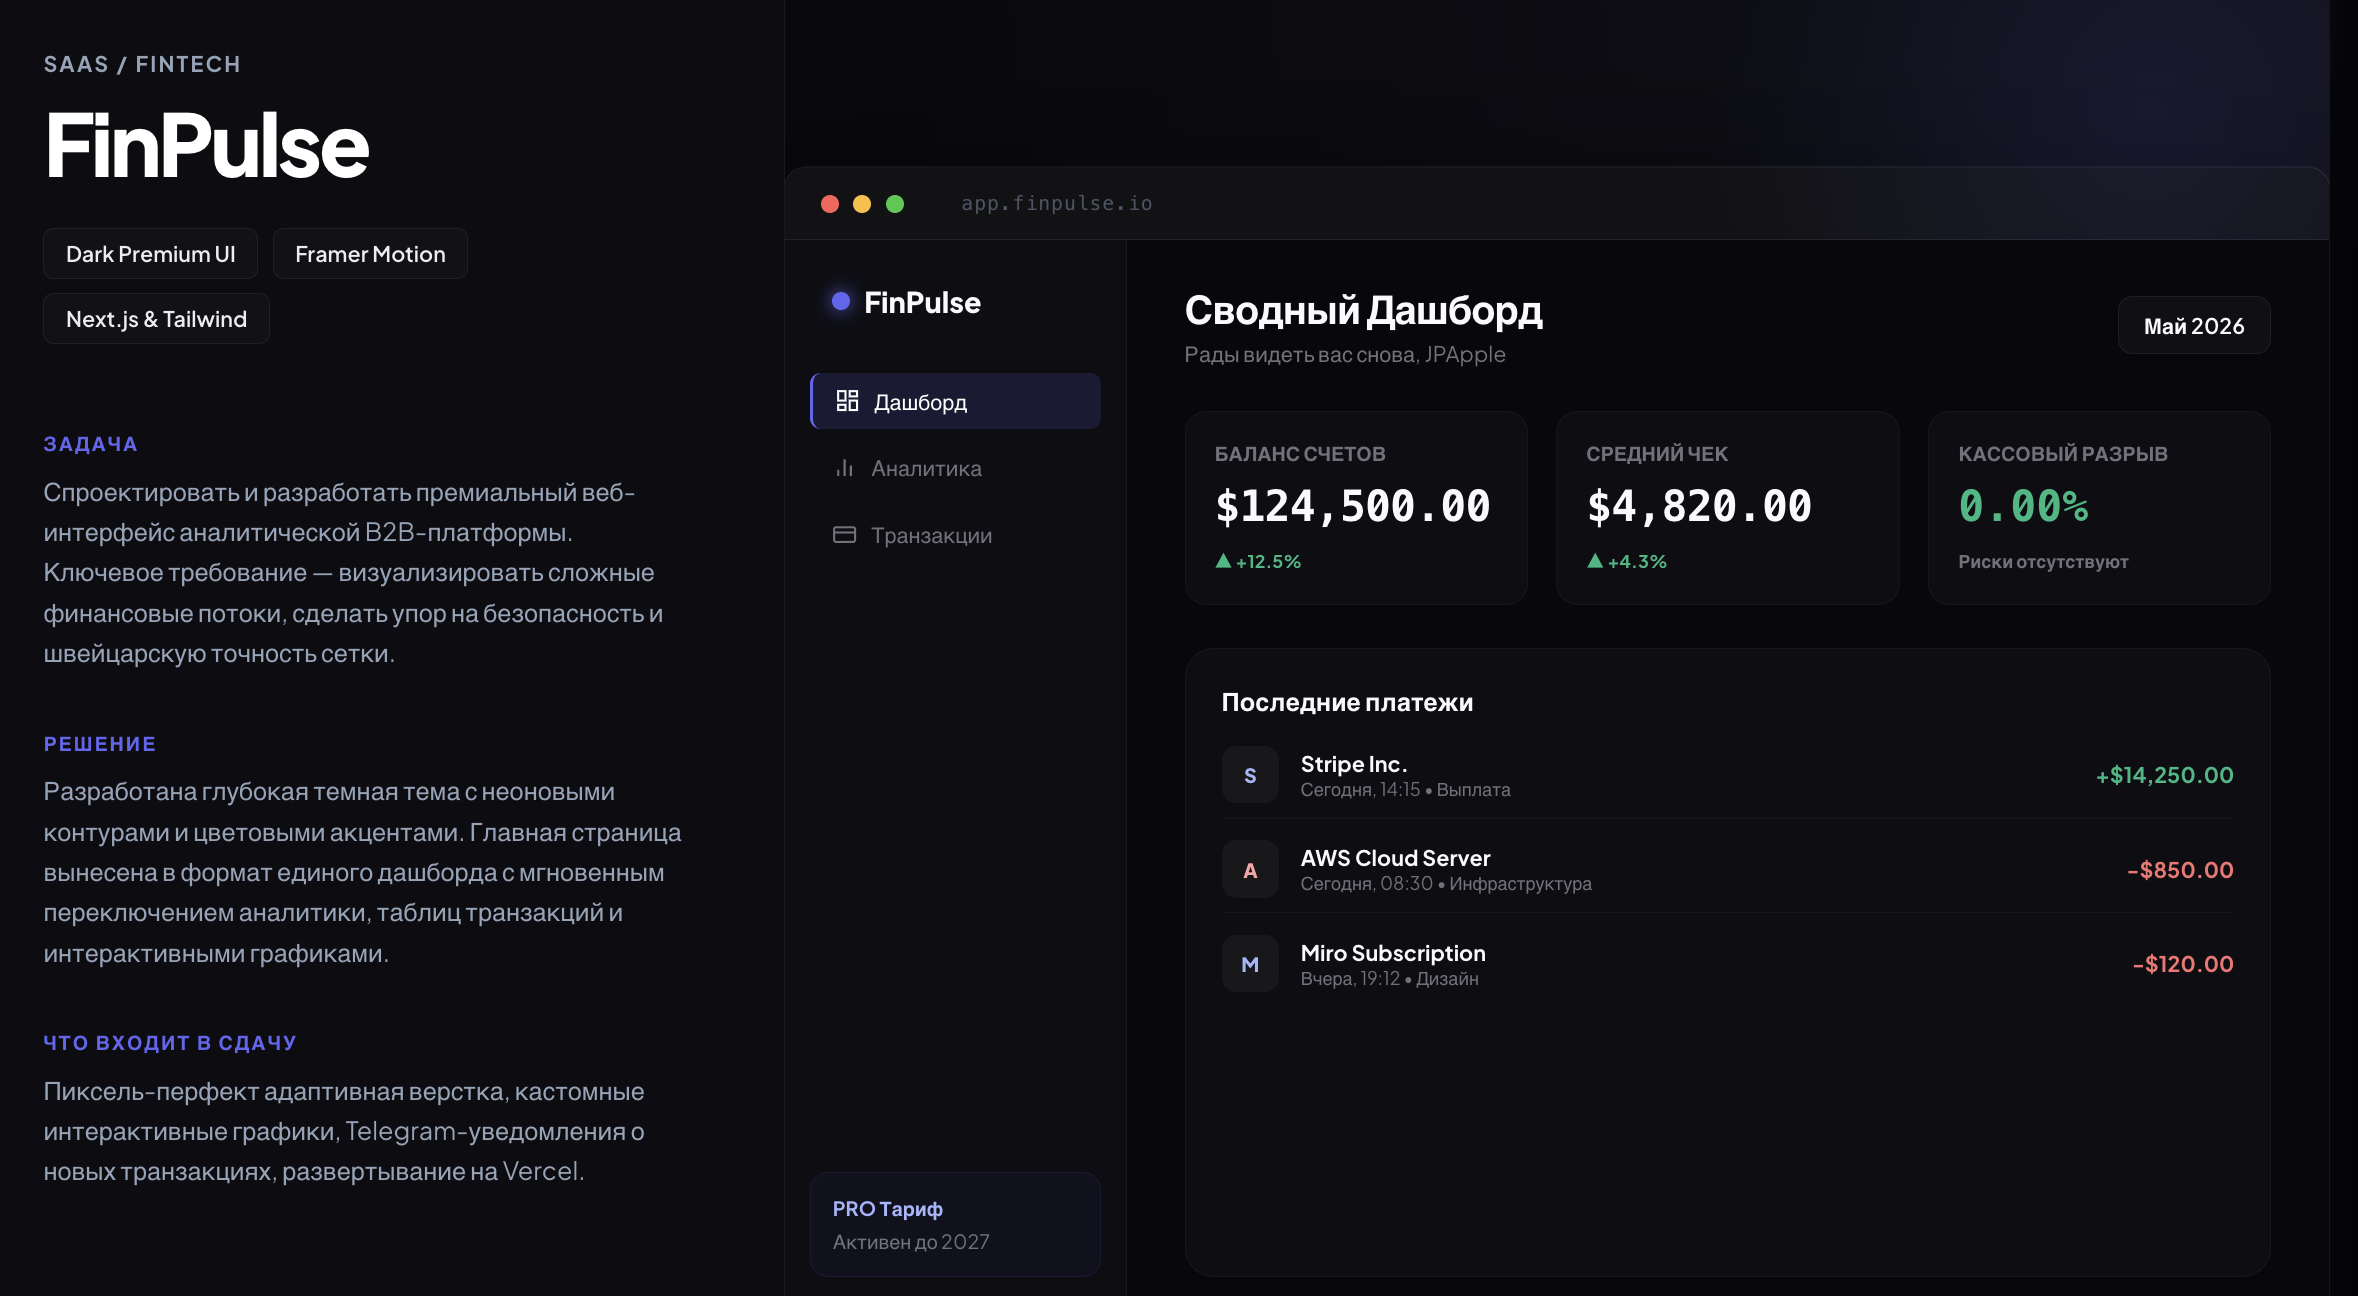Screen dimensions: 2358x1296
Task: Click the Framer Motion tag
Action: [370, 254]
